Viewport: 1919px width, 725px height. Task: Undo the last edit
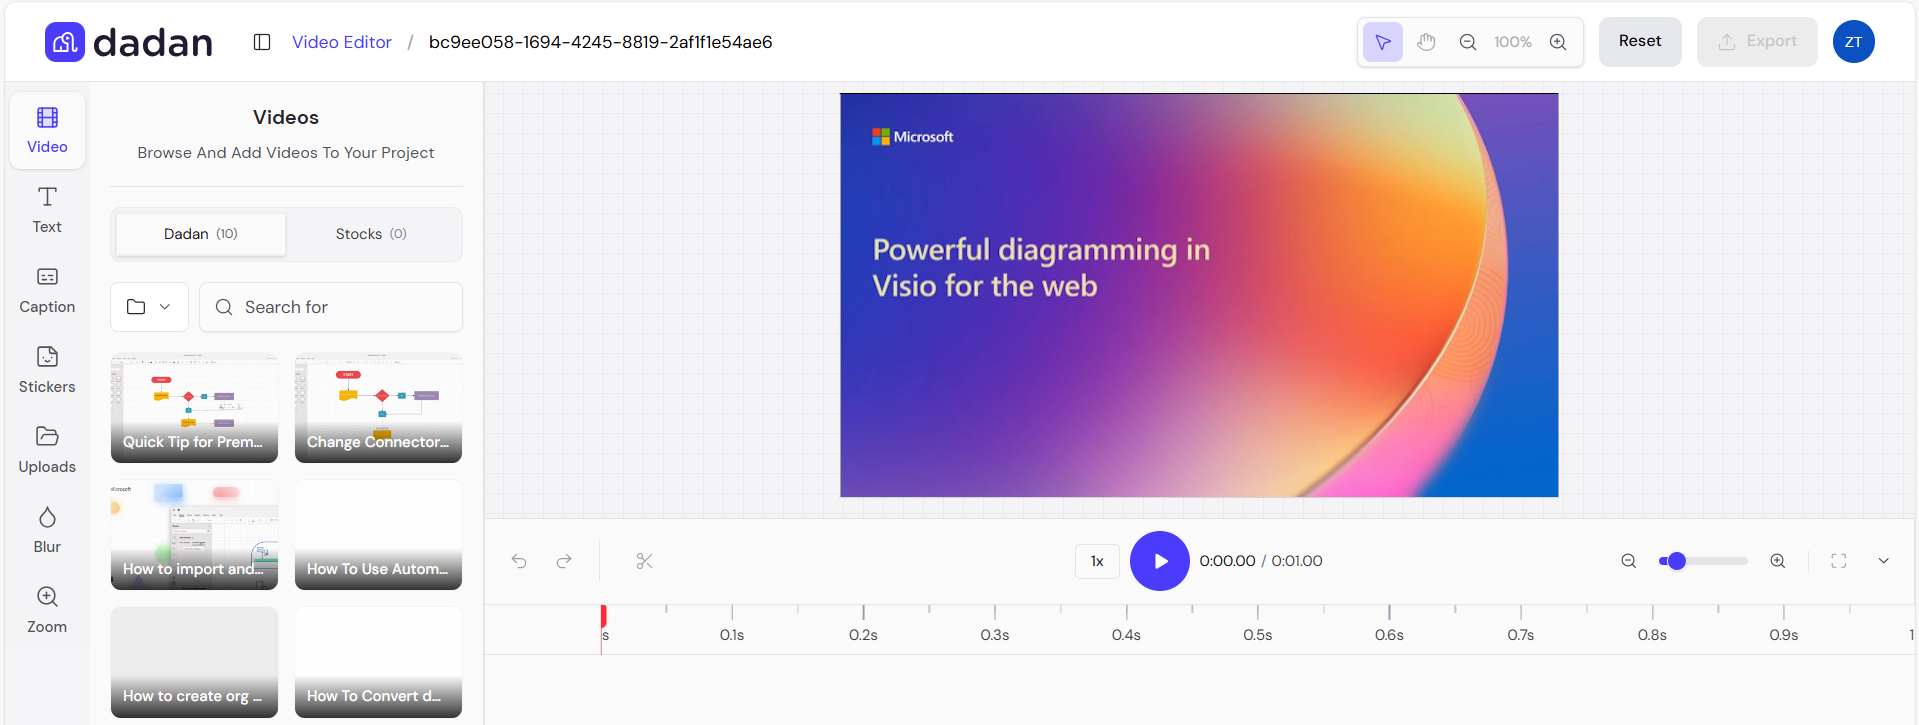click(519, 561)
